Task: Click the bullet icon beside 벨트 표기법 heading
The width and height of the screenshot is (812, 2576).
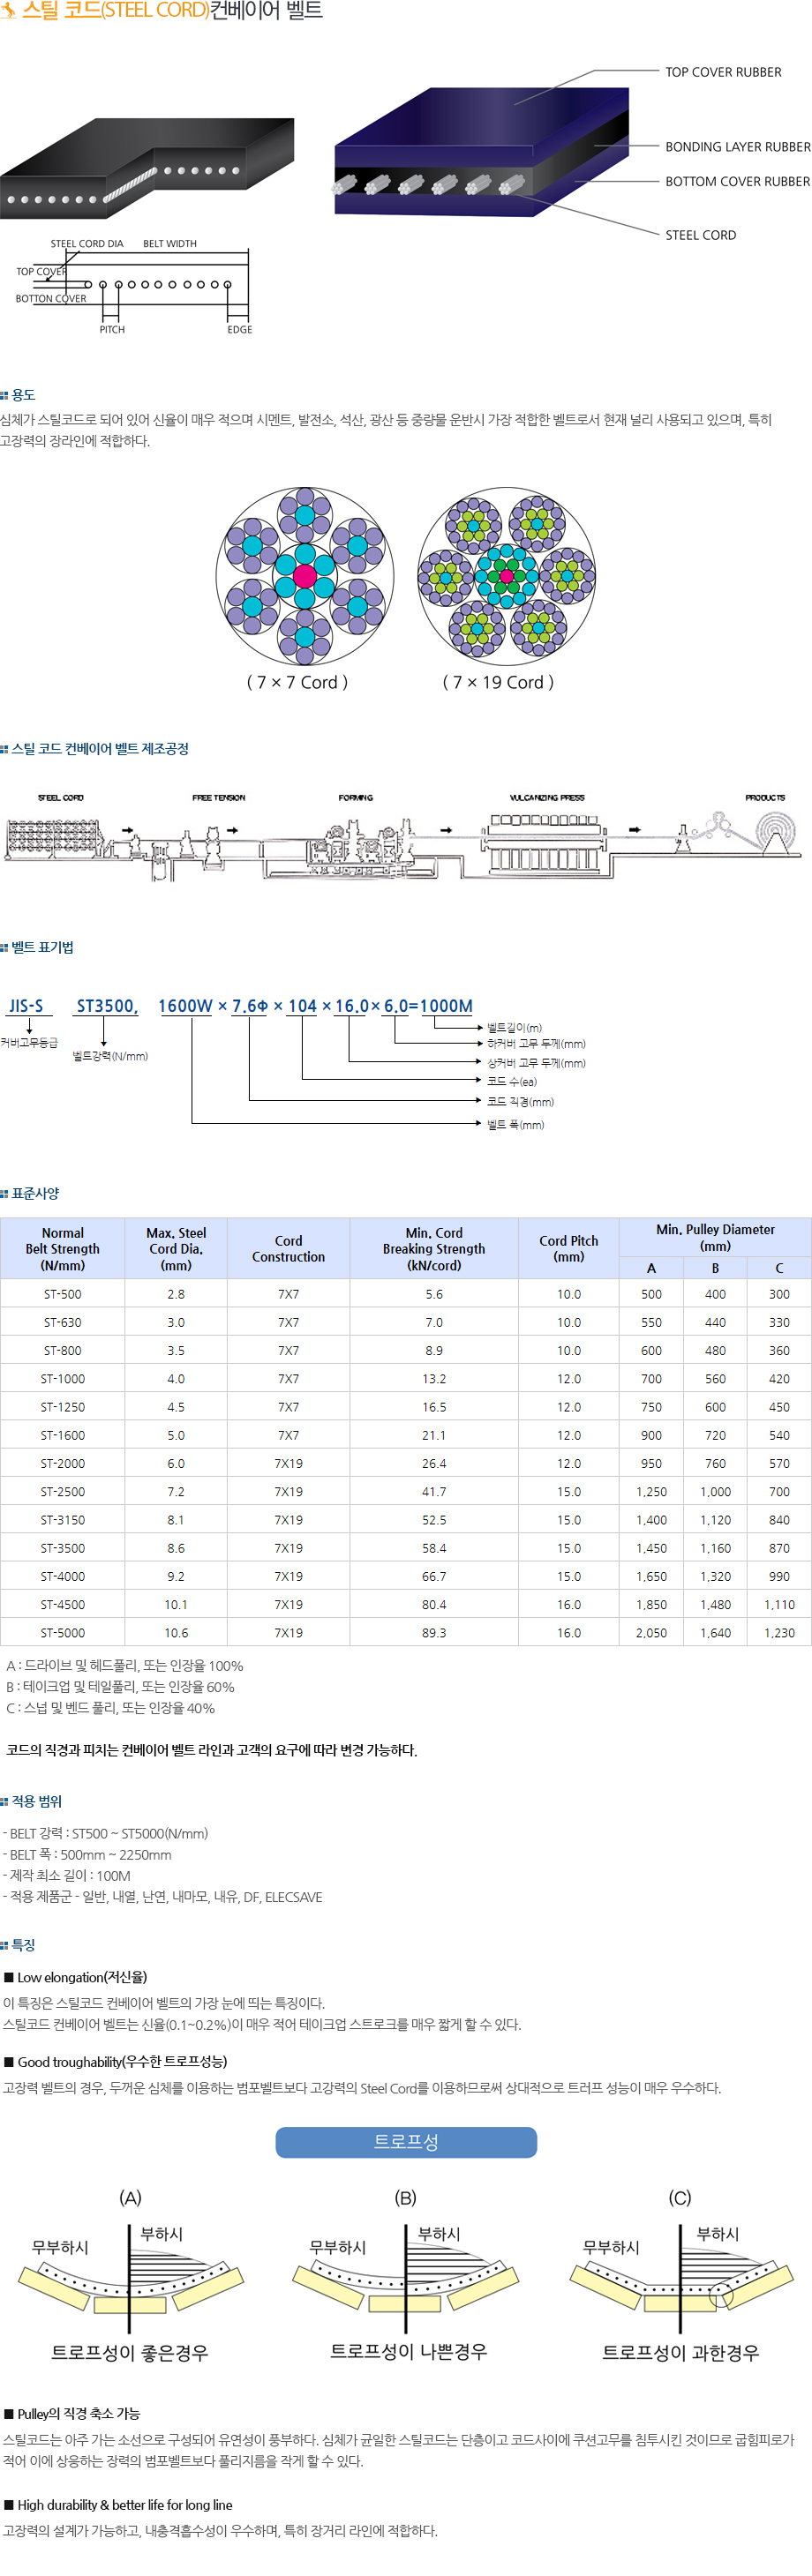Action: (x=5, y=947)
